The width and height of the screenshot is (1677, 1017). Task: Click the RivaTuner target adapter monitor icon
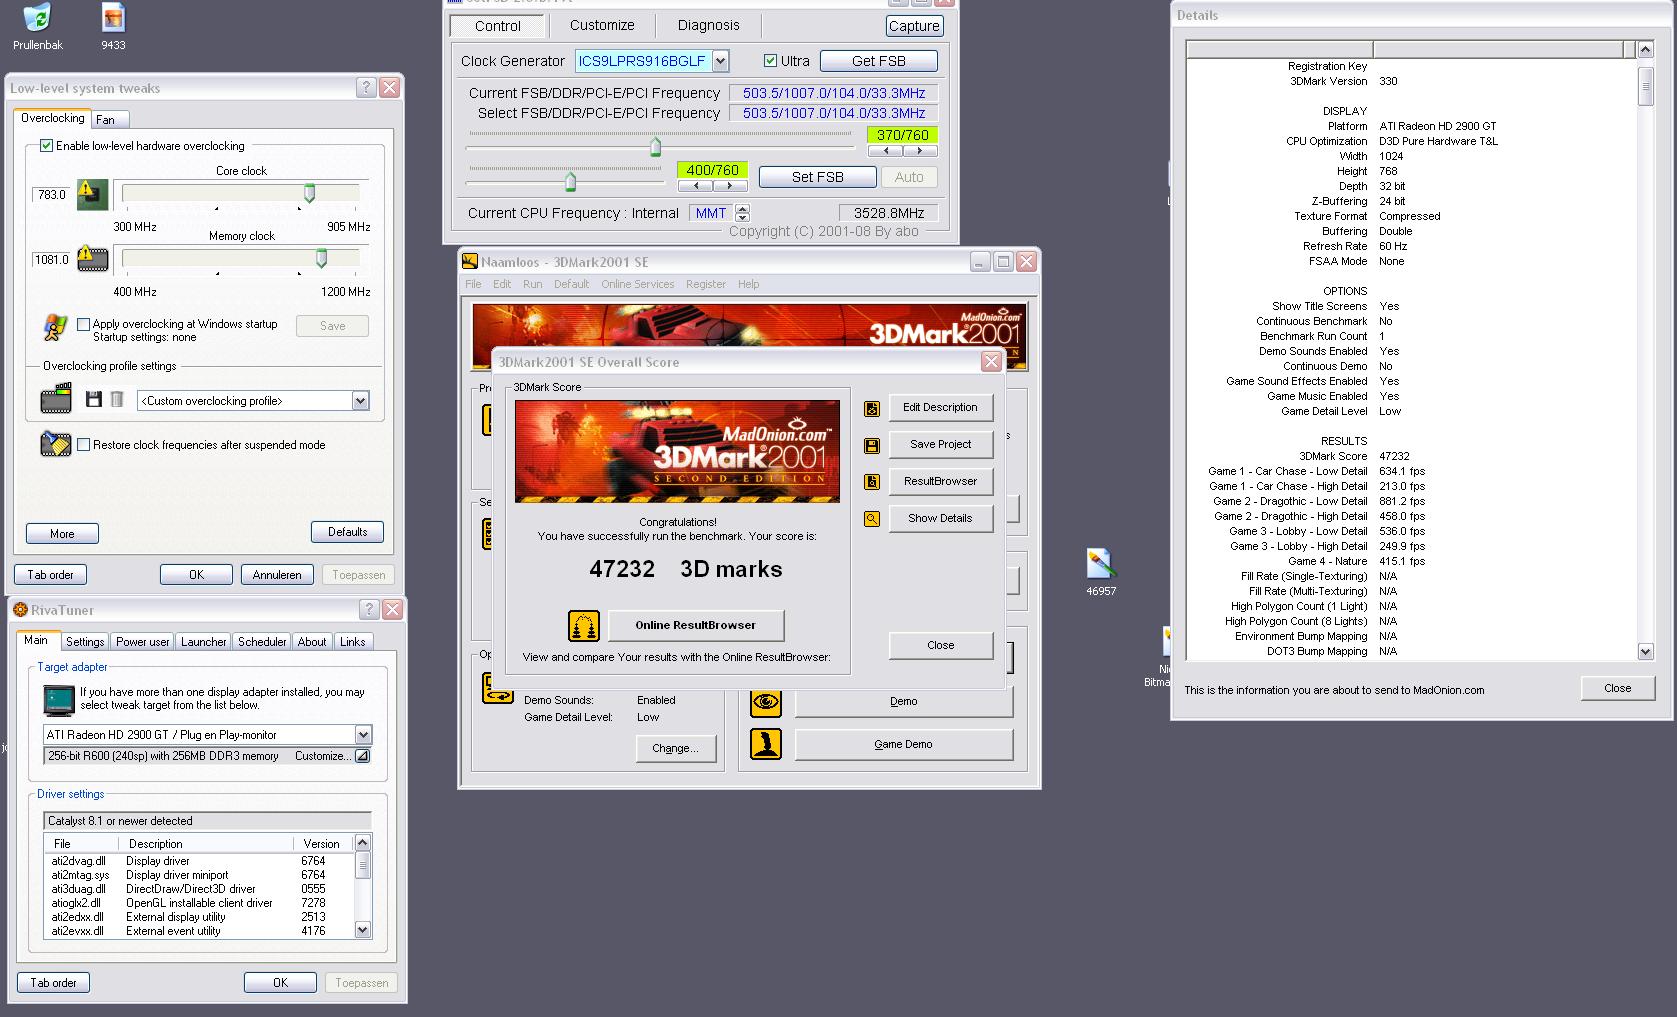click(x=59, y=698)
